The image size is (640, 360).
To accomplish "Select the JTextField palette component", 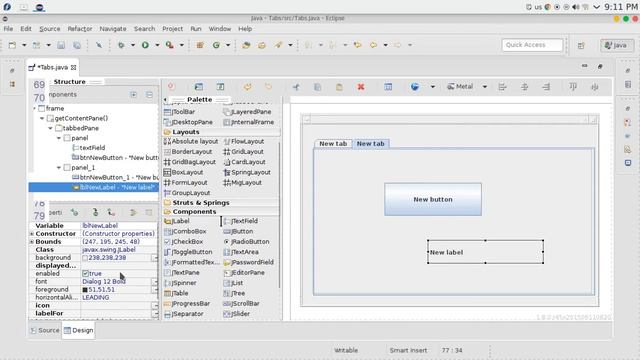I will pos(241,221).
